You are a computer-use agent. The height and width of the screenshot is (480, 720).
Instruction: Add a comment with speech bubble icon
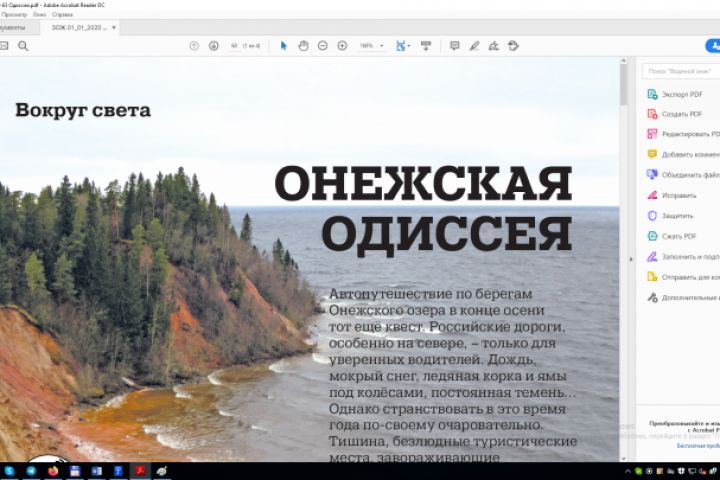click(455, 46)
